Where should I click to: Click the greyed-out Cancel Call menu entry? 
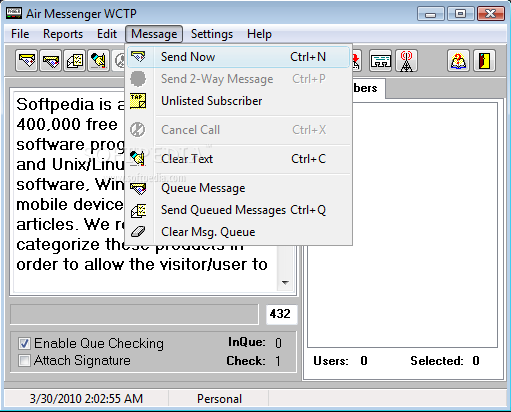[238, 130]
